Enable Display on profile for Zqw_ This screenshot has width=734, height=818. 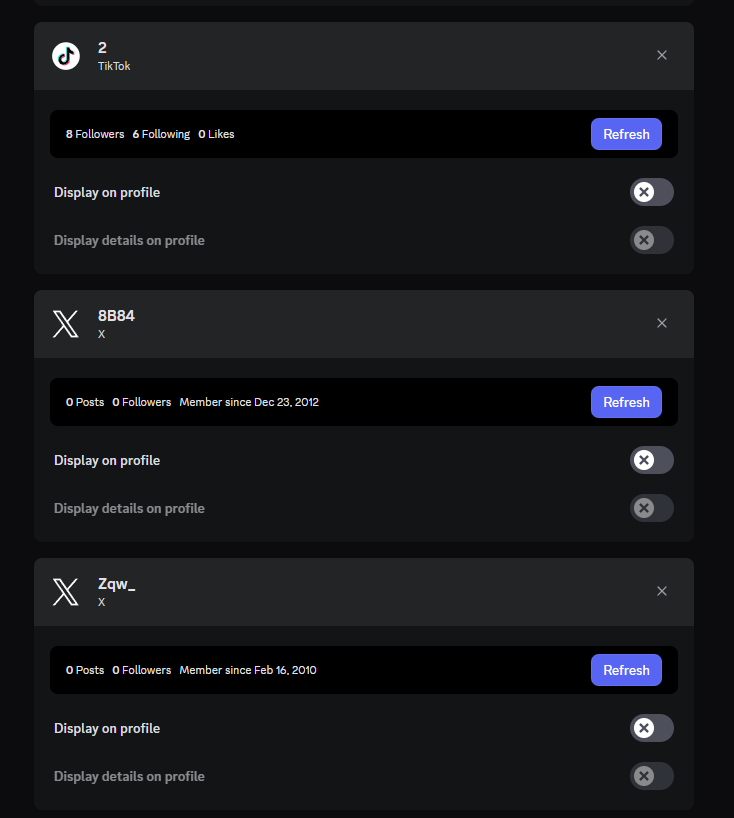pyautogui.click(x=652, y=728)
